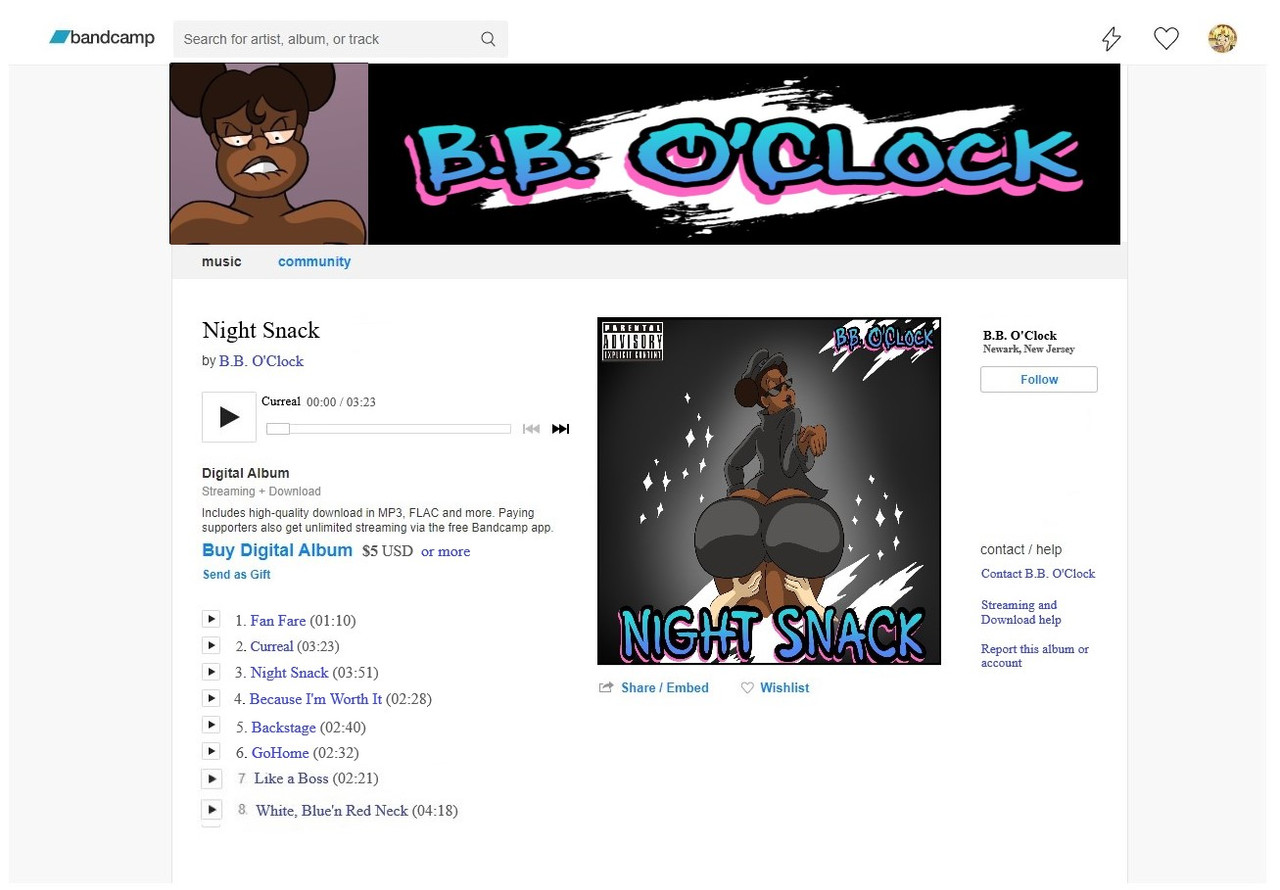This screenshot has height=890, width=1280.
Task: Skip to next track
Action: (560, 429)
